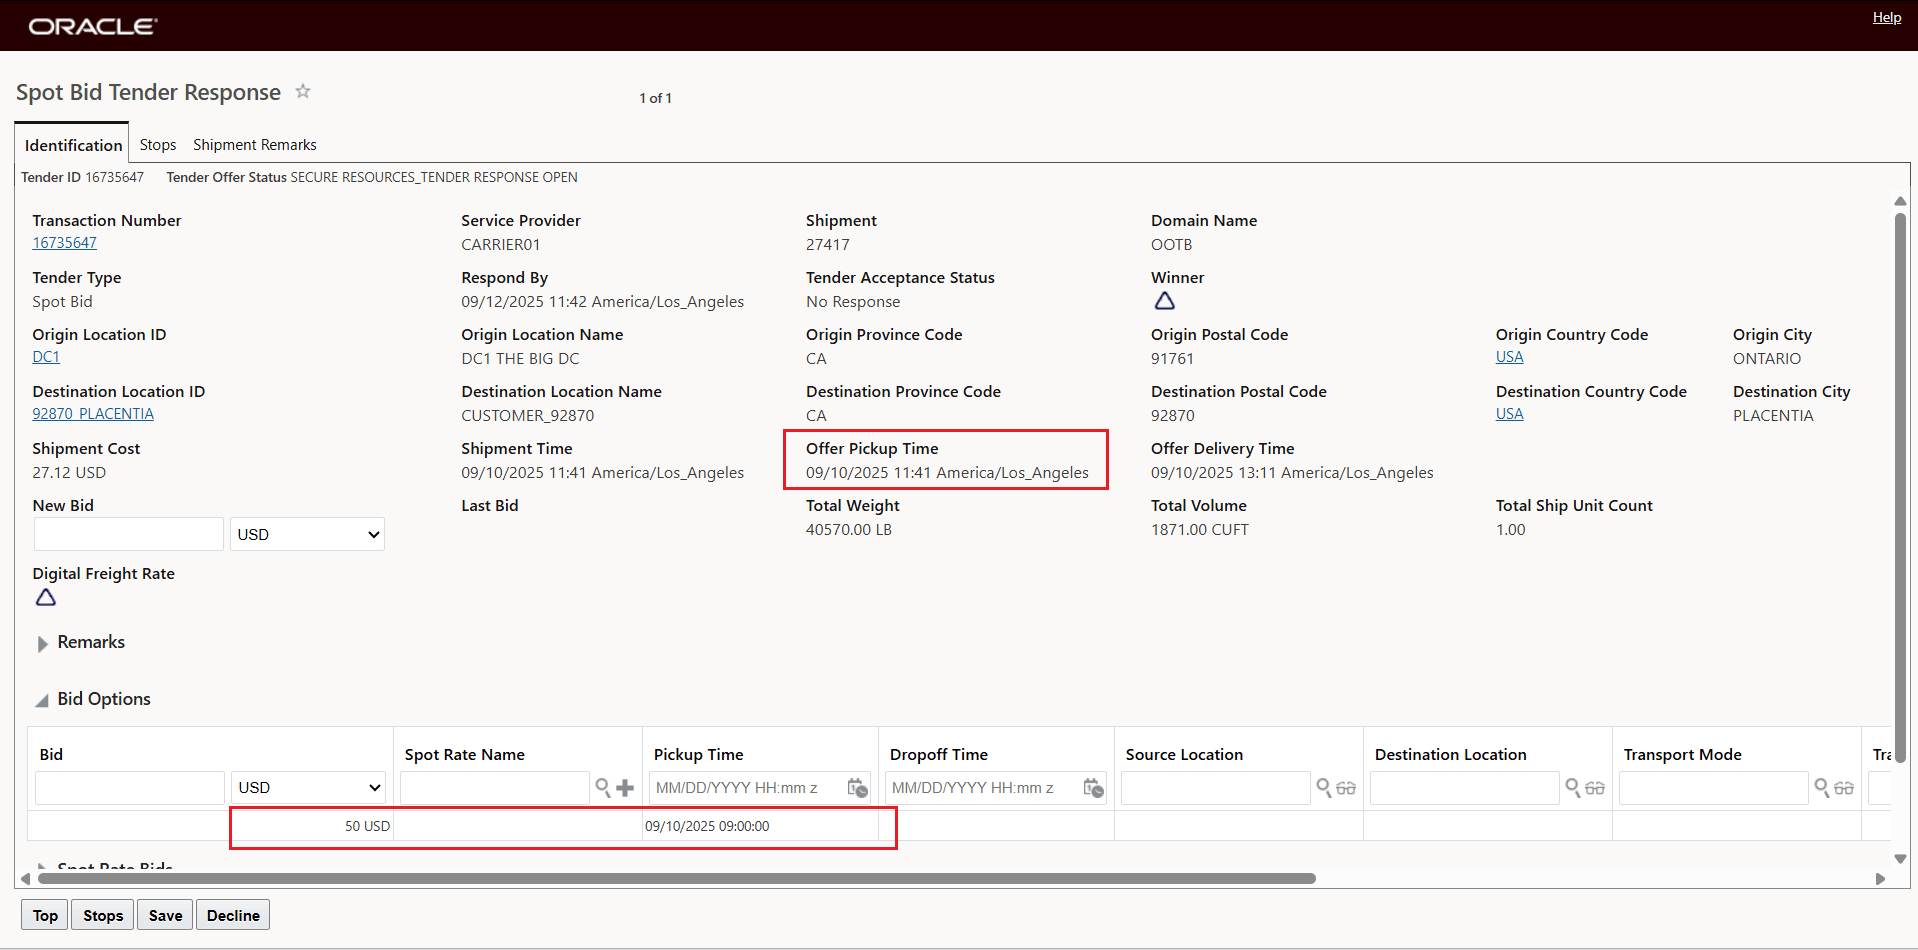Open the Dropoff Time calendar icon
This screenshot has width=1918, height=950.
coord(1093,788)
